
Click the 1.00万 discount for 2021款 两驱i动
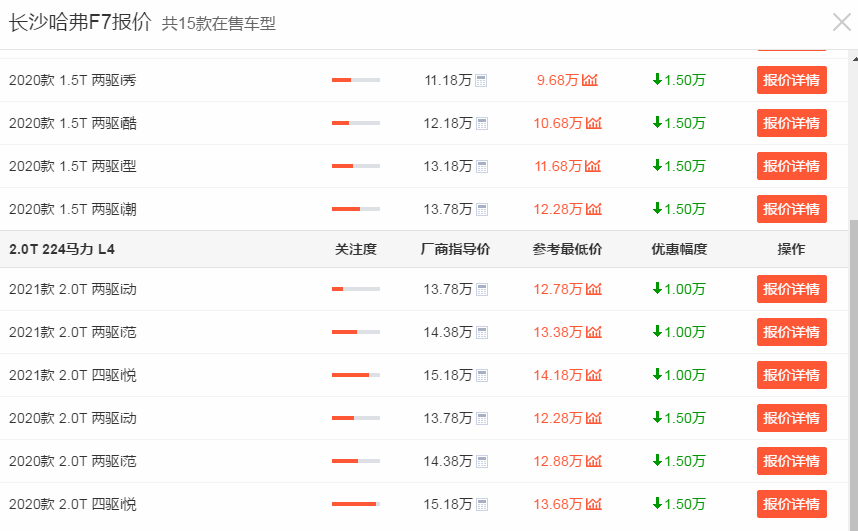coord(679,289)
